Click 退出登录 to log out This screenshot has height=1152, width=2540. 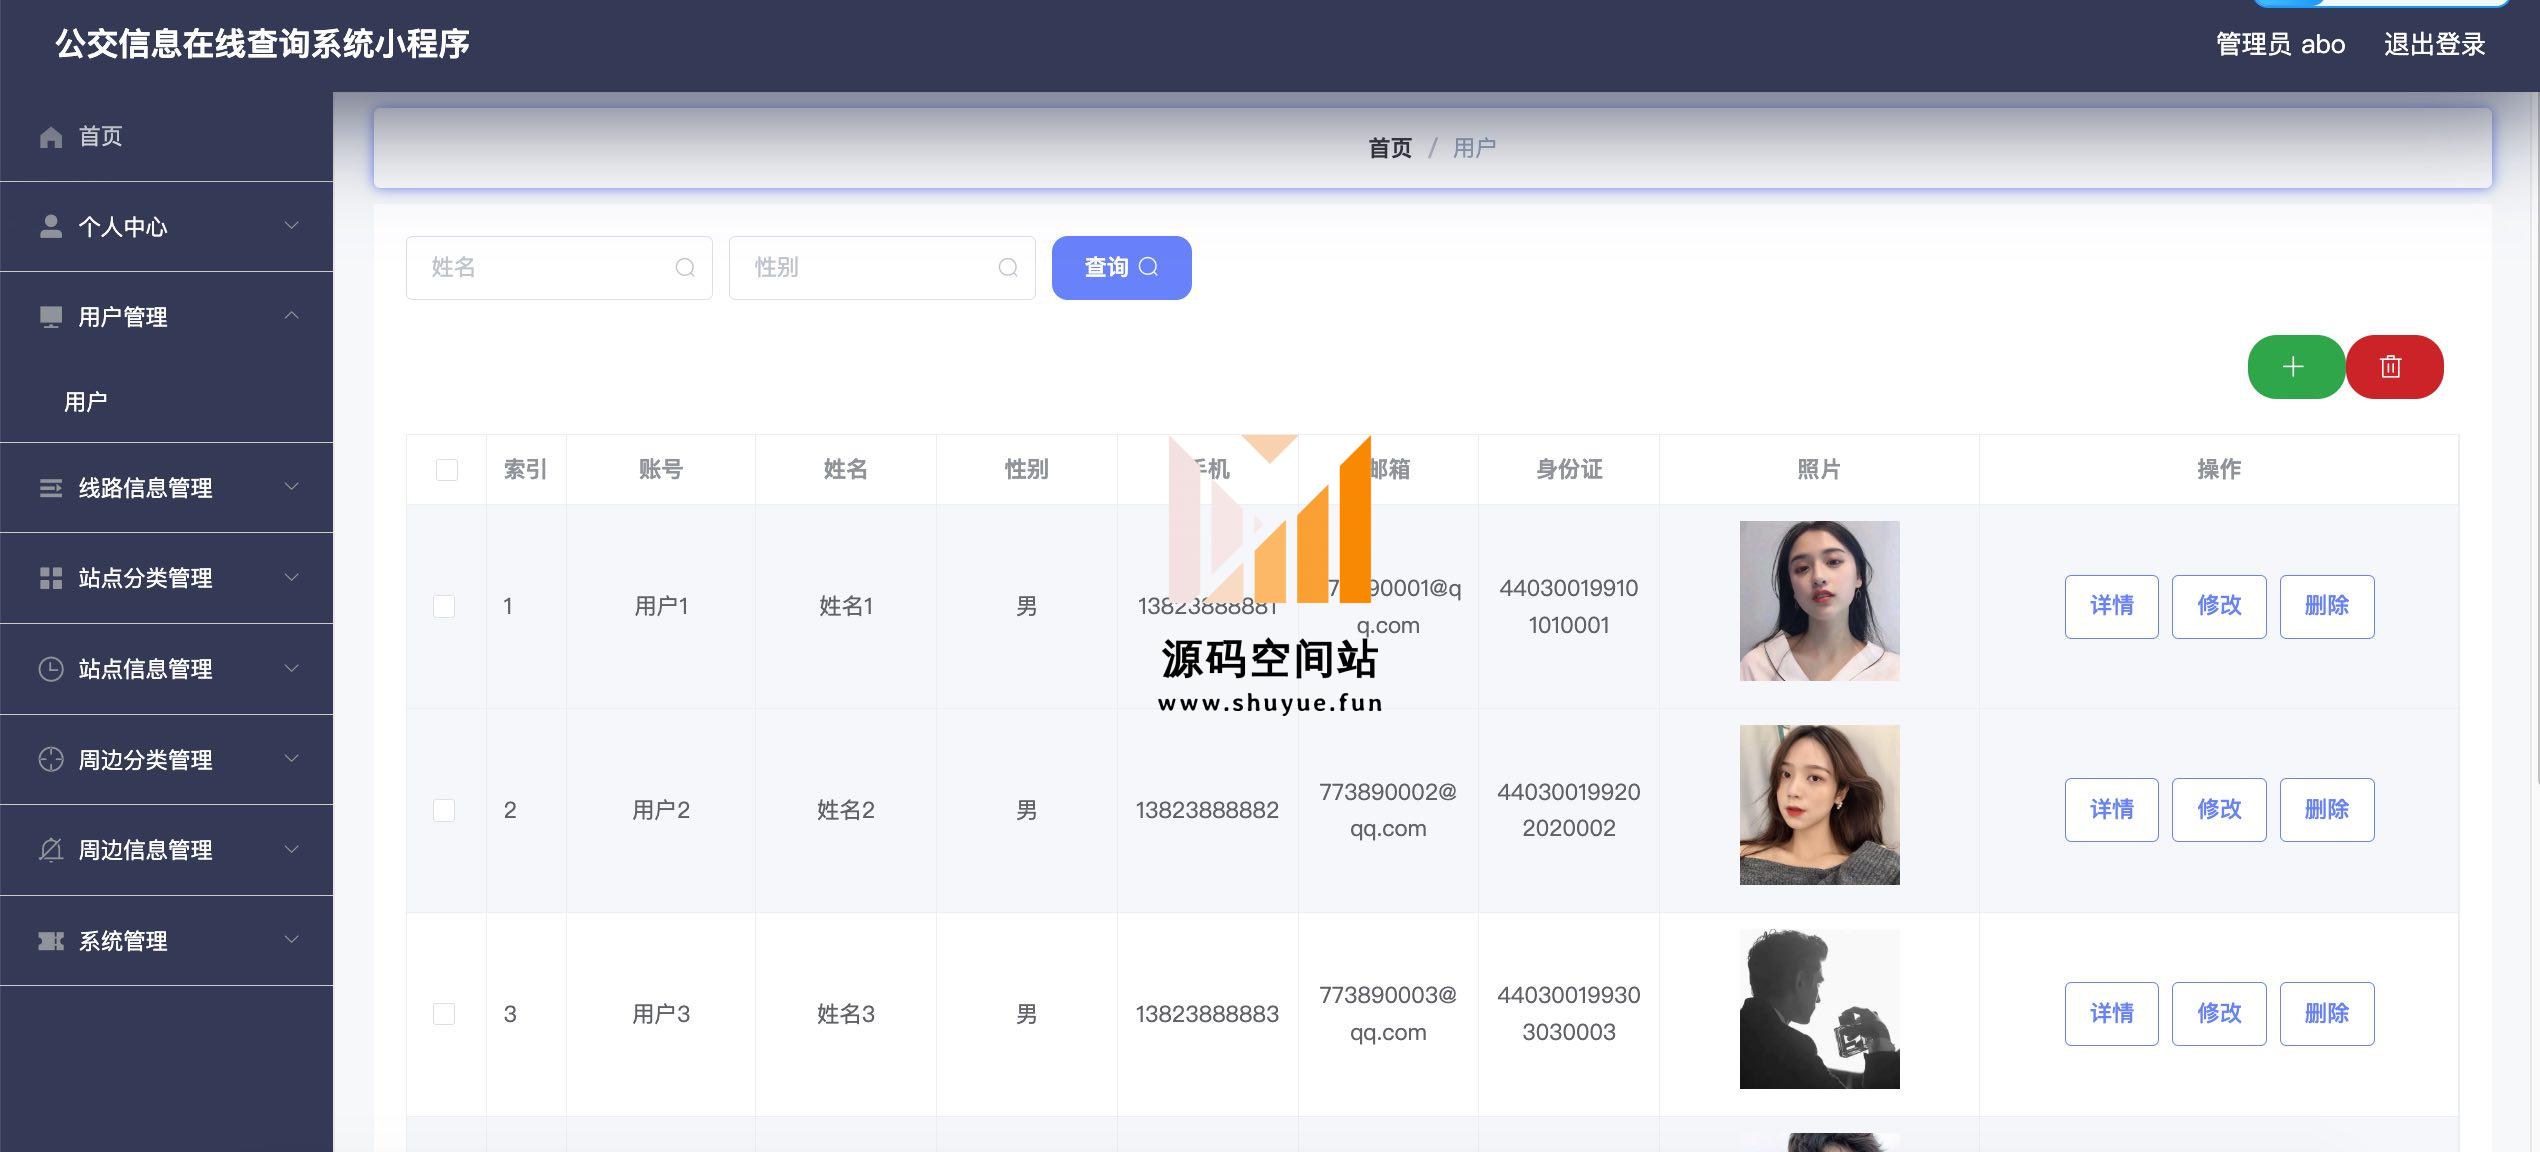[2434, 44]
